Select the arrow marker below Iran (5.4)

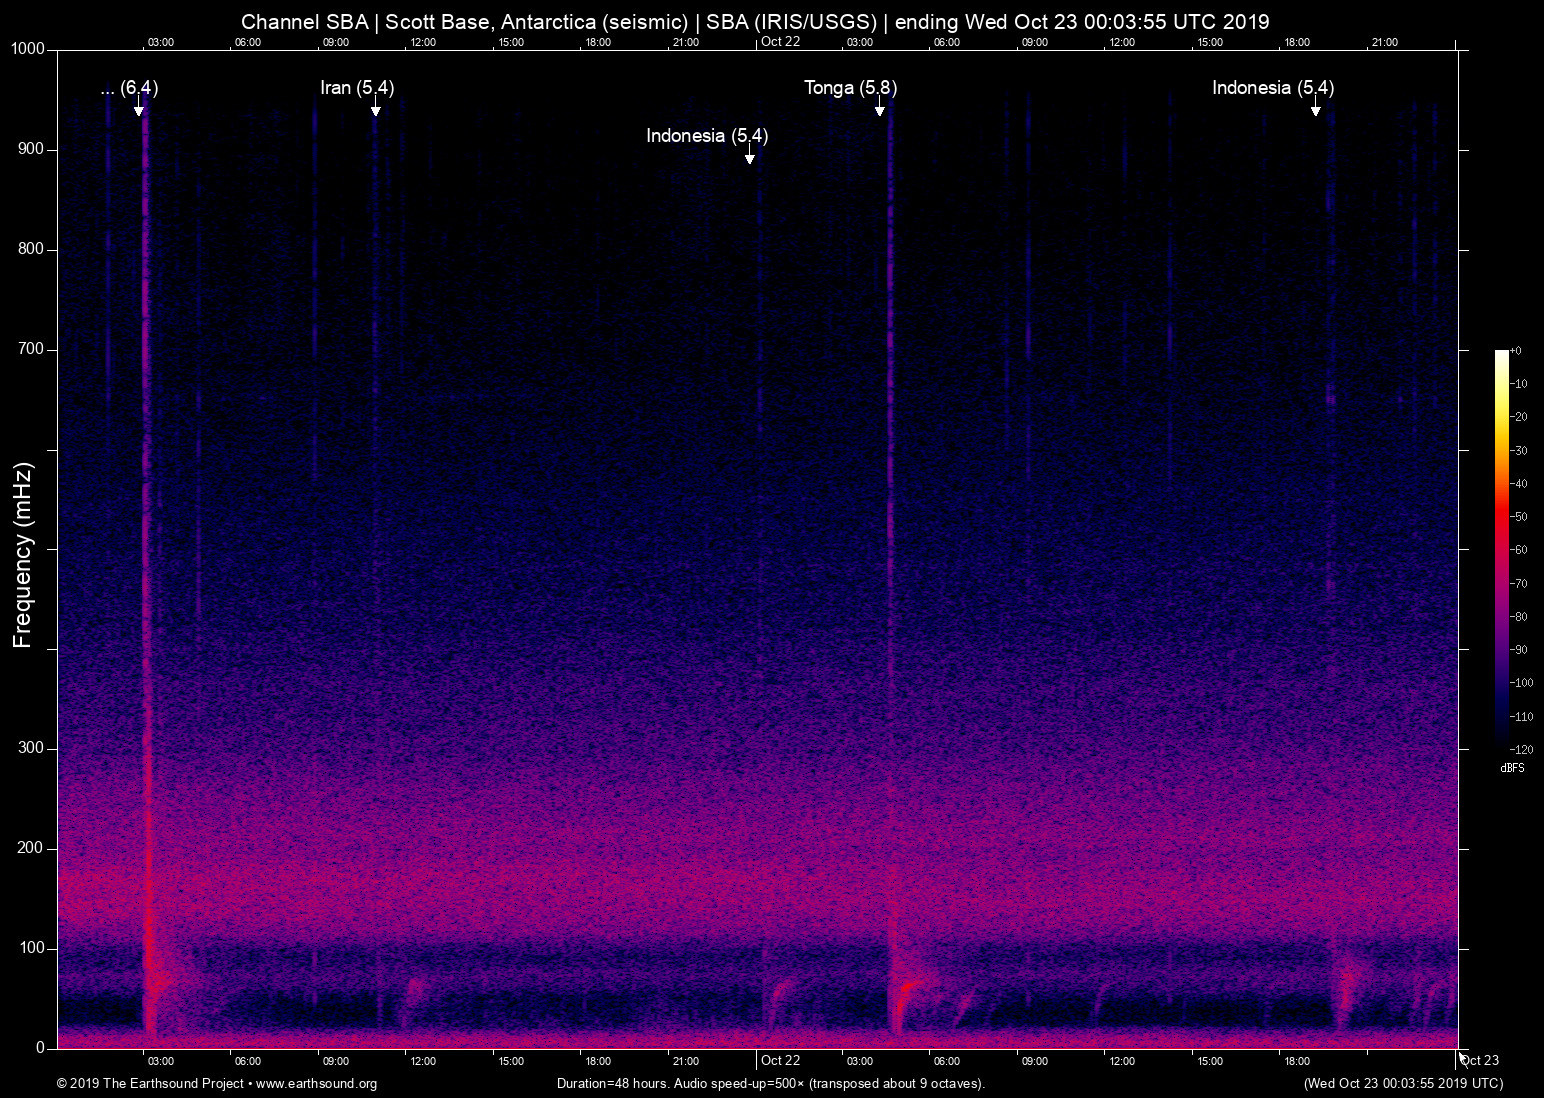[376, 110]
